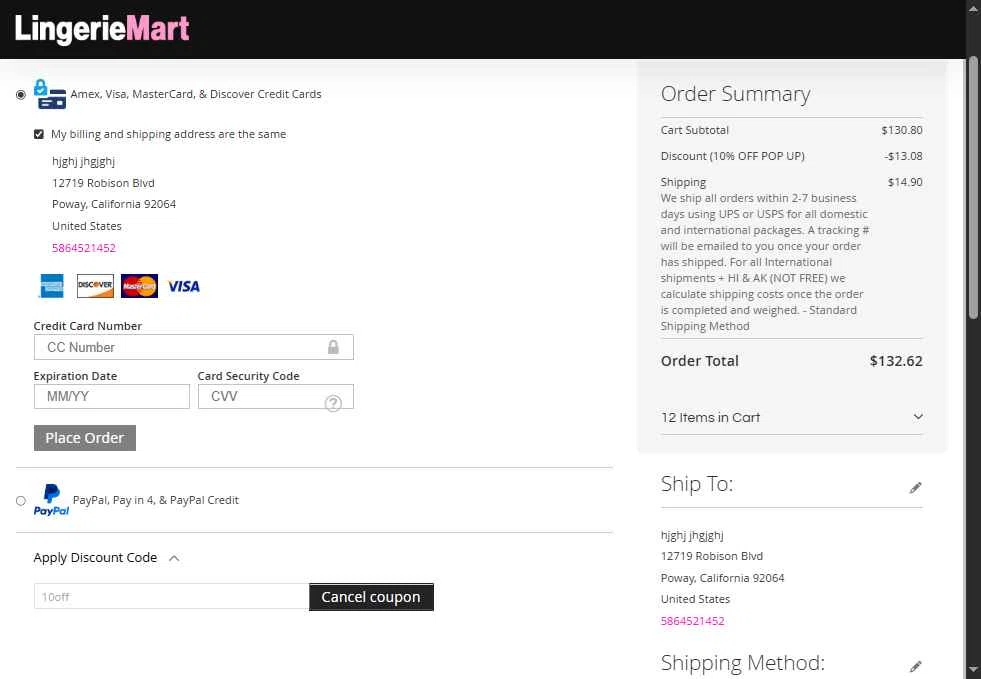Click the Shipping $14.90 value
981x679 pixels.
tap(905, 182)
